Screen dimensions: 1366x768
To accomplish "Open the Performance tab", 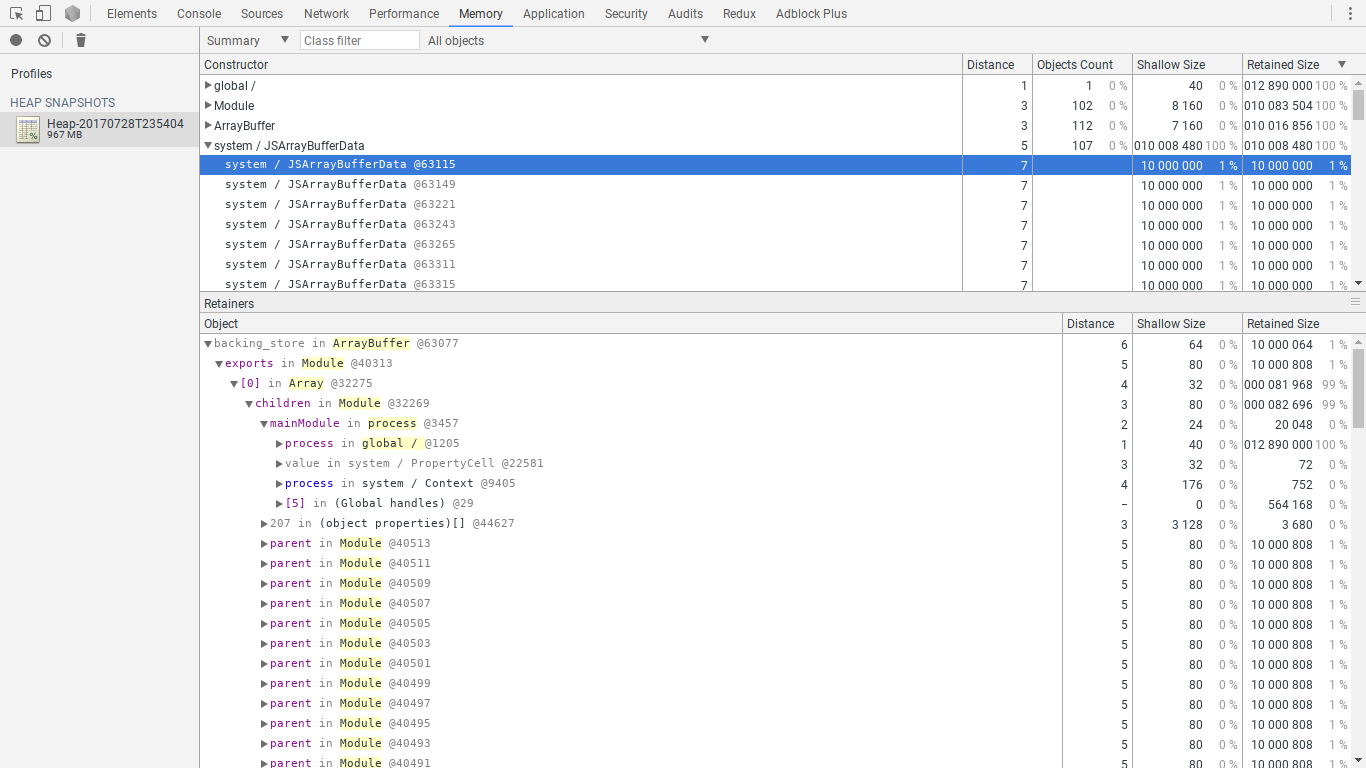I will pos(404,13).
